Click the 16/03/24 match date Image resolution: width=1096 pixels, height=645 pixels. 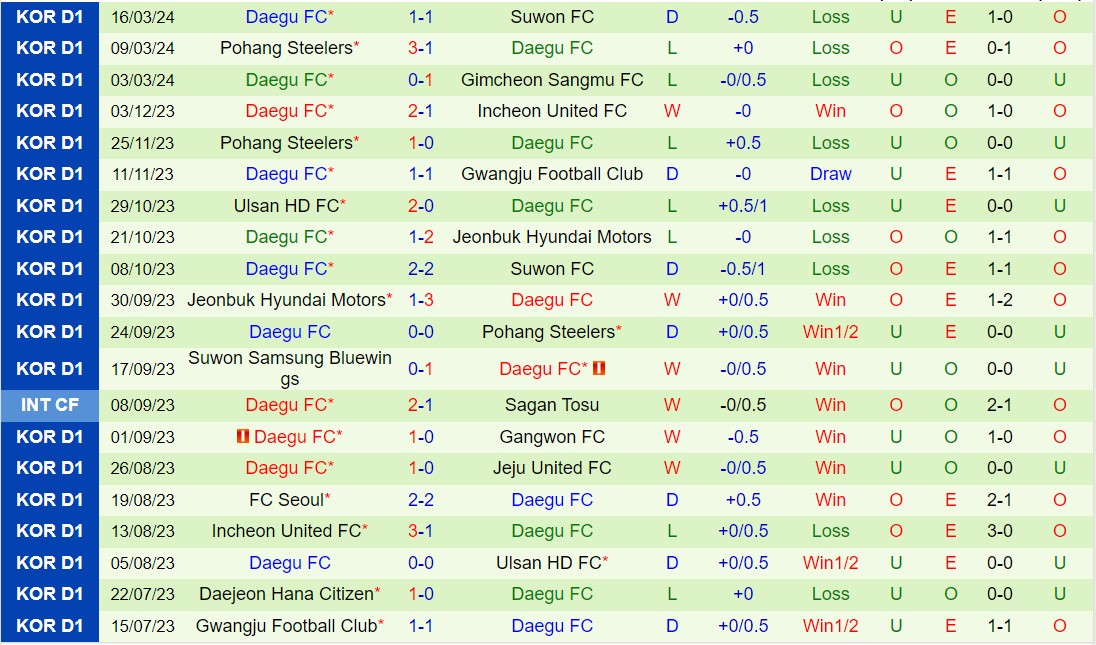(x=143, y=17)
